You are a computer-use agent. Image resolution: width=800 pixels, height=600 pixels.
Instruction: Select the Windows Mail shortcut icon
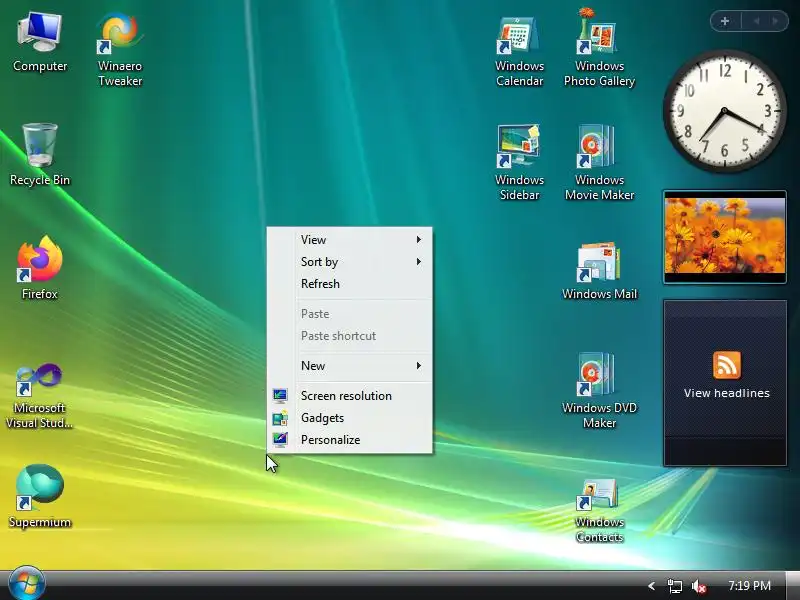pos(599,271)
